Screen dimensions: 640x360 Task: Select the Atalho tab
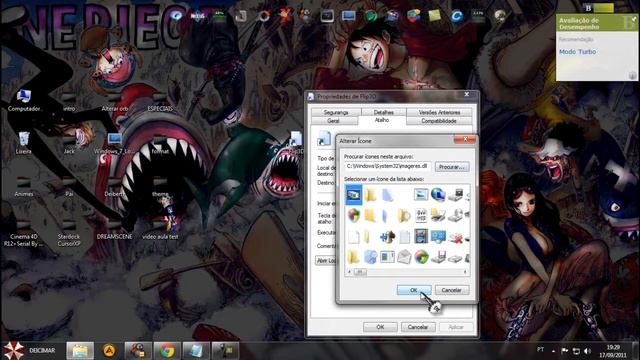382,120
